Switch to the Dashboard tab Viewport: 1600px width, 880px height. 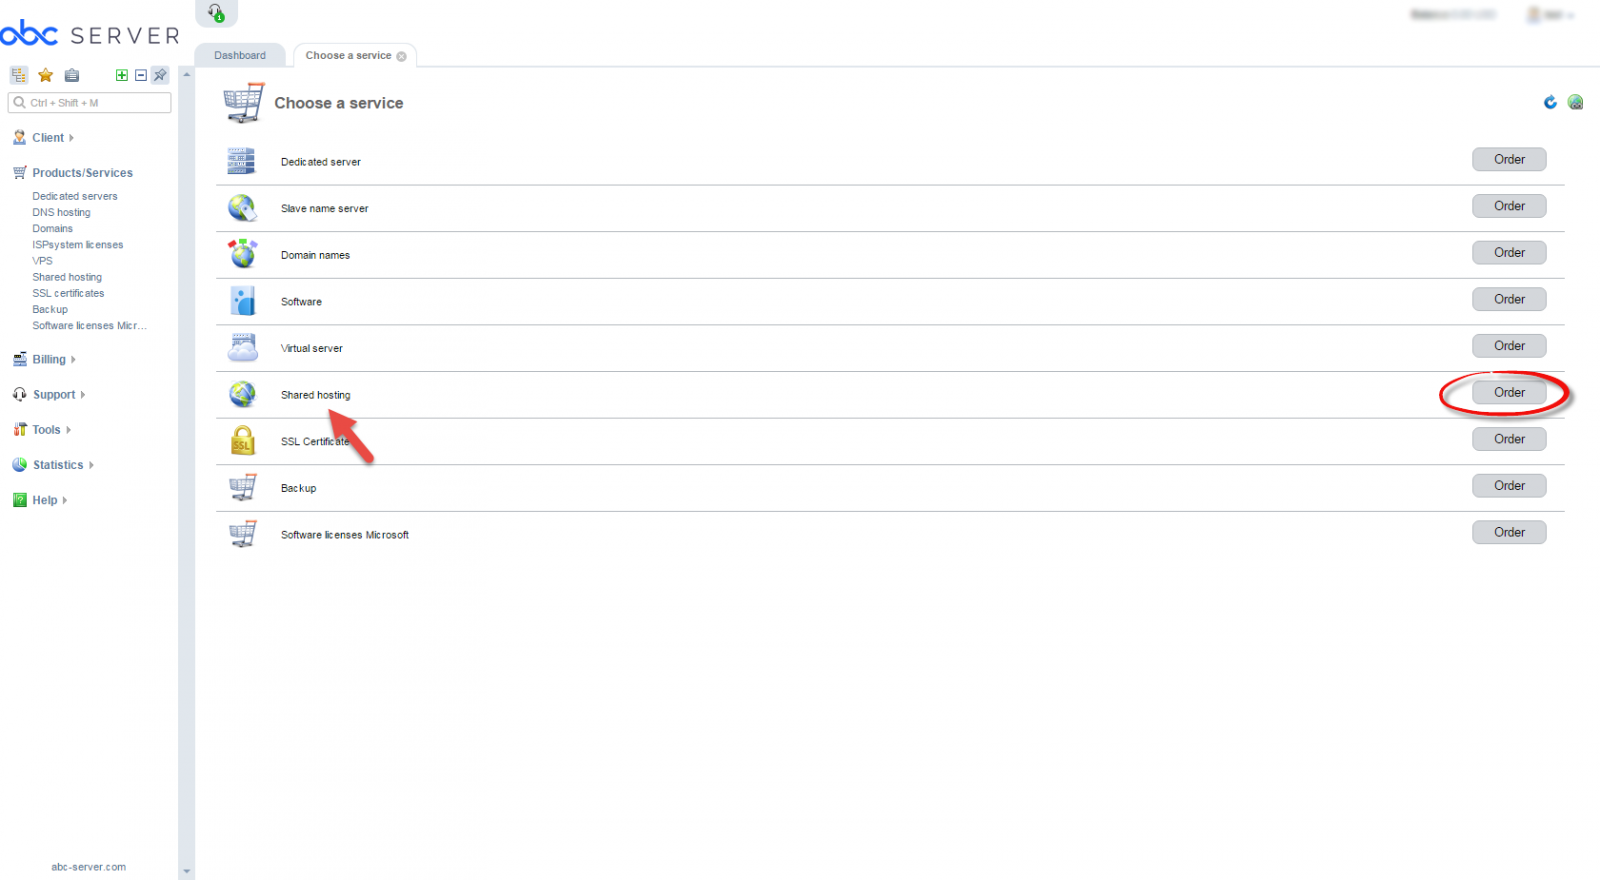click(x=240, y=55)
